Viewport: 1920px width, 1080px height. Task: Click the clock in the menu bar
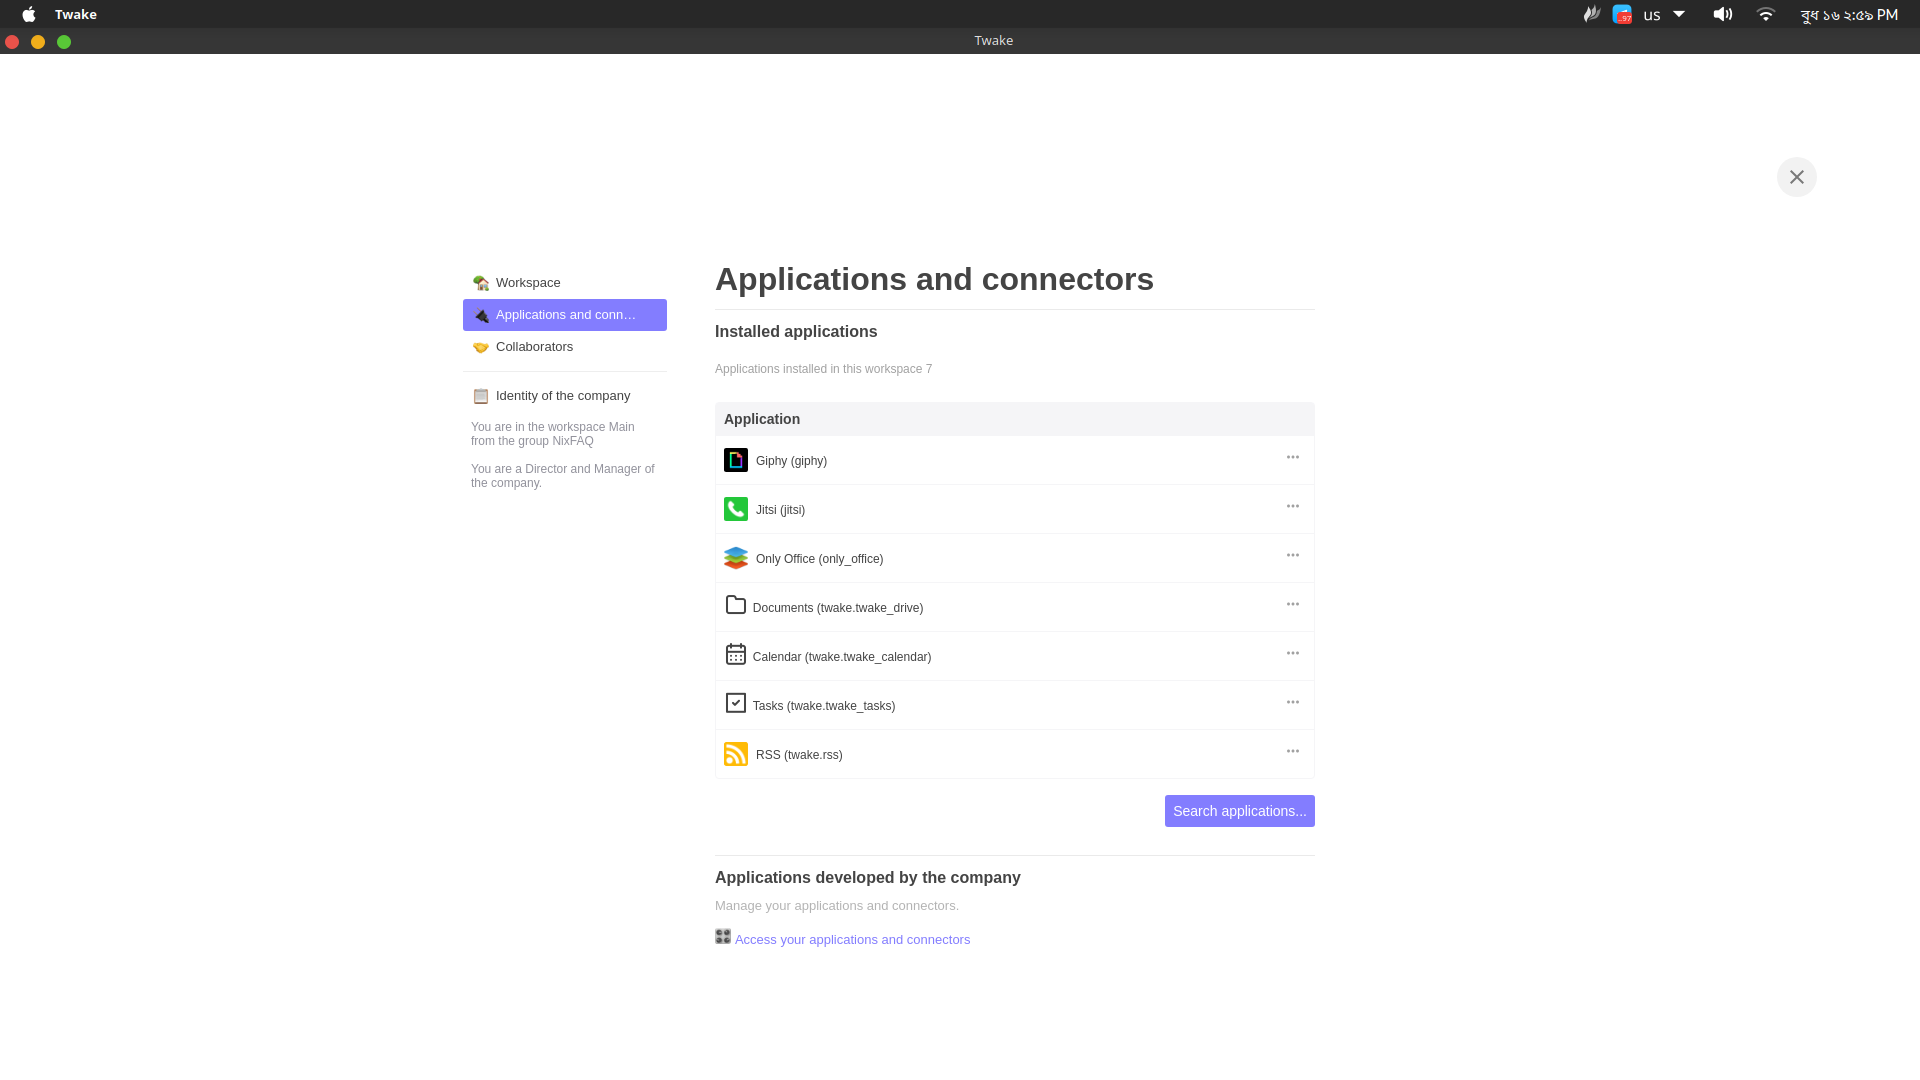click(1849, 15)
